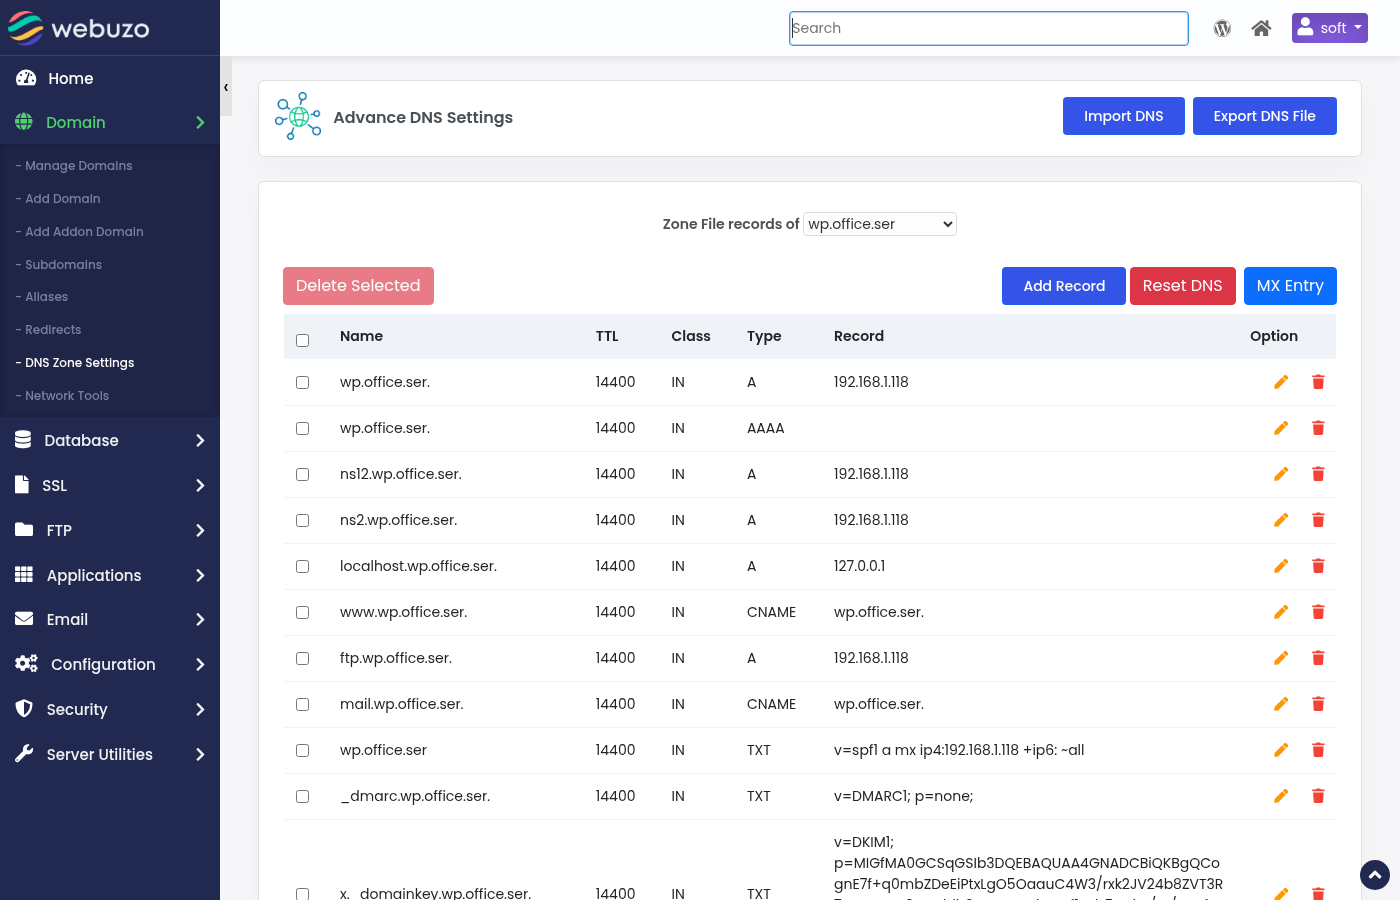
Task: Tick the select-all checkbox in table header
Action: (x=303, y=340)
